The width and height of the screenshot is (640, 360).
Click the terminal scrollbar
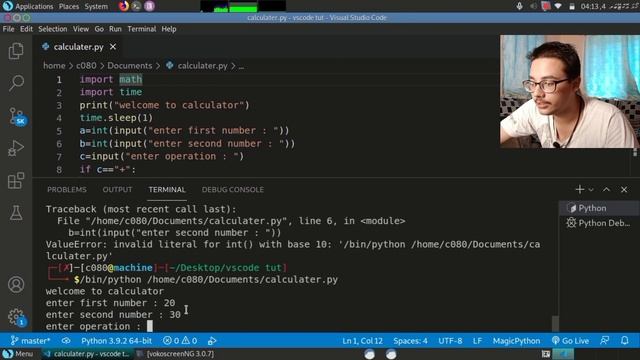click(555, 323)
